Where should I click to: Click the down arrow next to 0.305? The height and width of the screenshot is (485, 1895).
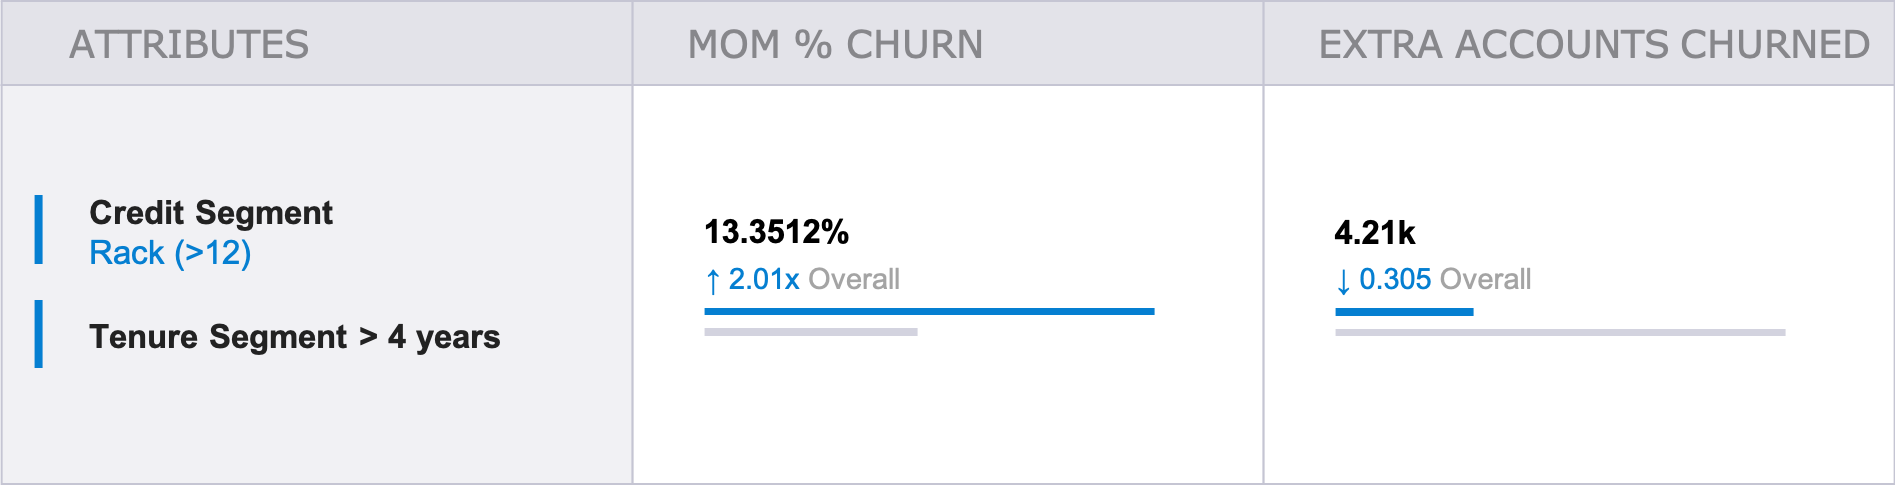pyautogui.click(x=1343, y=281)
